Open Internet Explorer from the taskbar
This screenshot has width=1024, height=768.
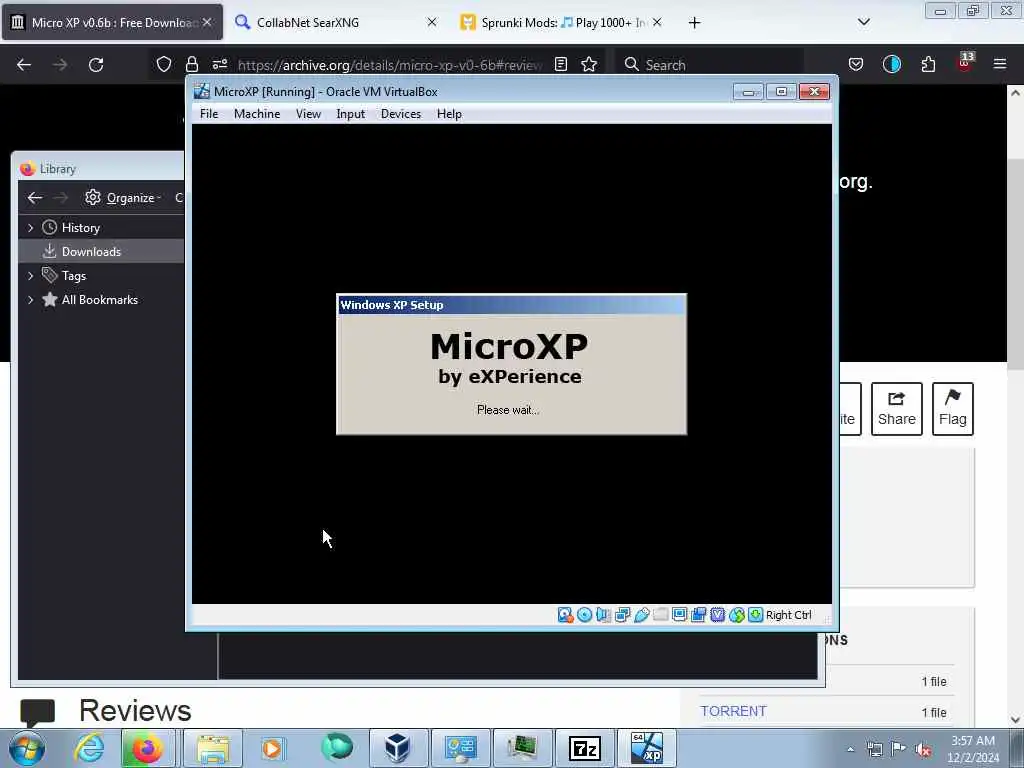tap(89, 748)
